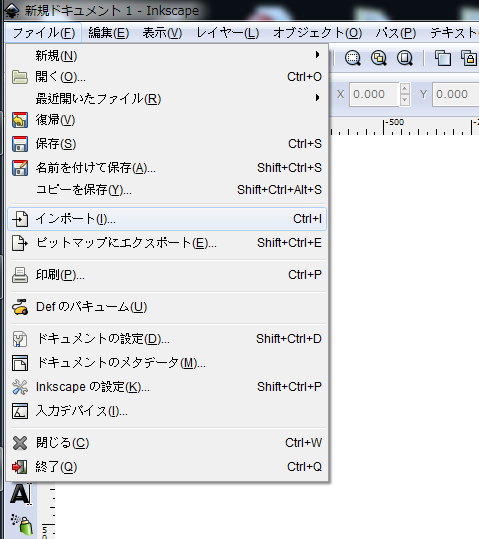Choose コピーを保存(Y)... from the menu
The height and width of the screenshot is (539, 479).
click(x=166, y=190)
